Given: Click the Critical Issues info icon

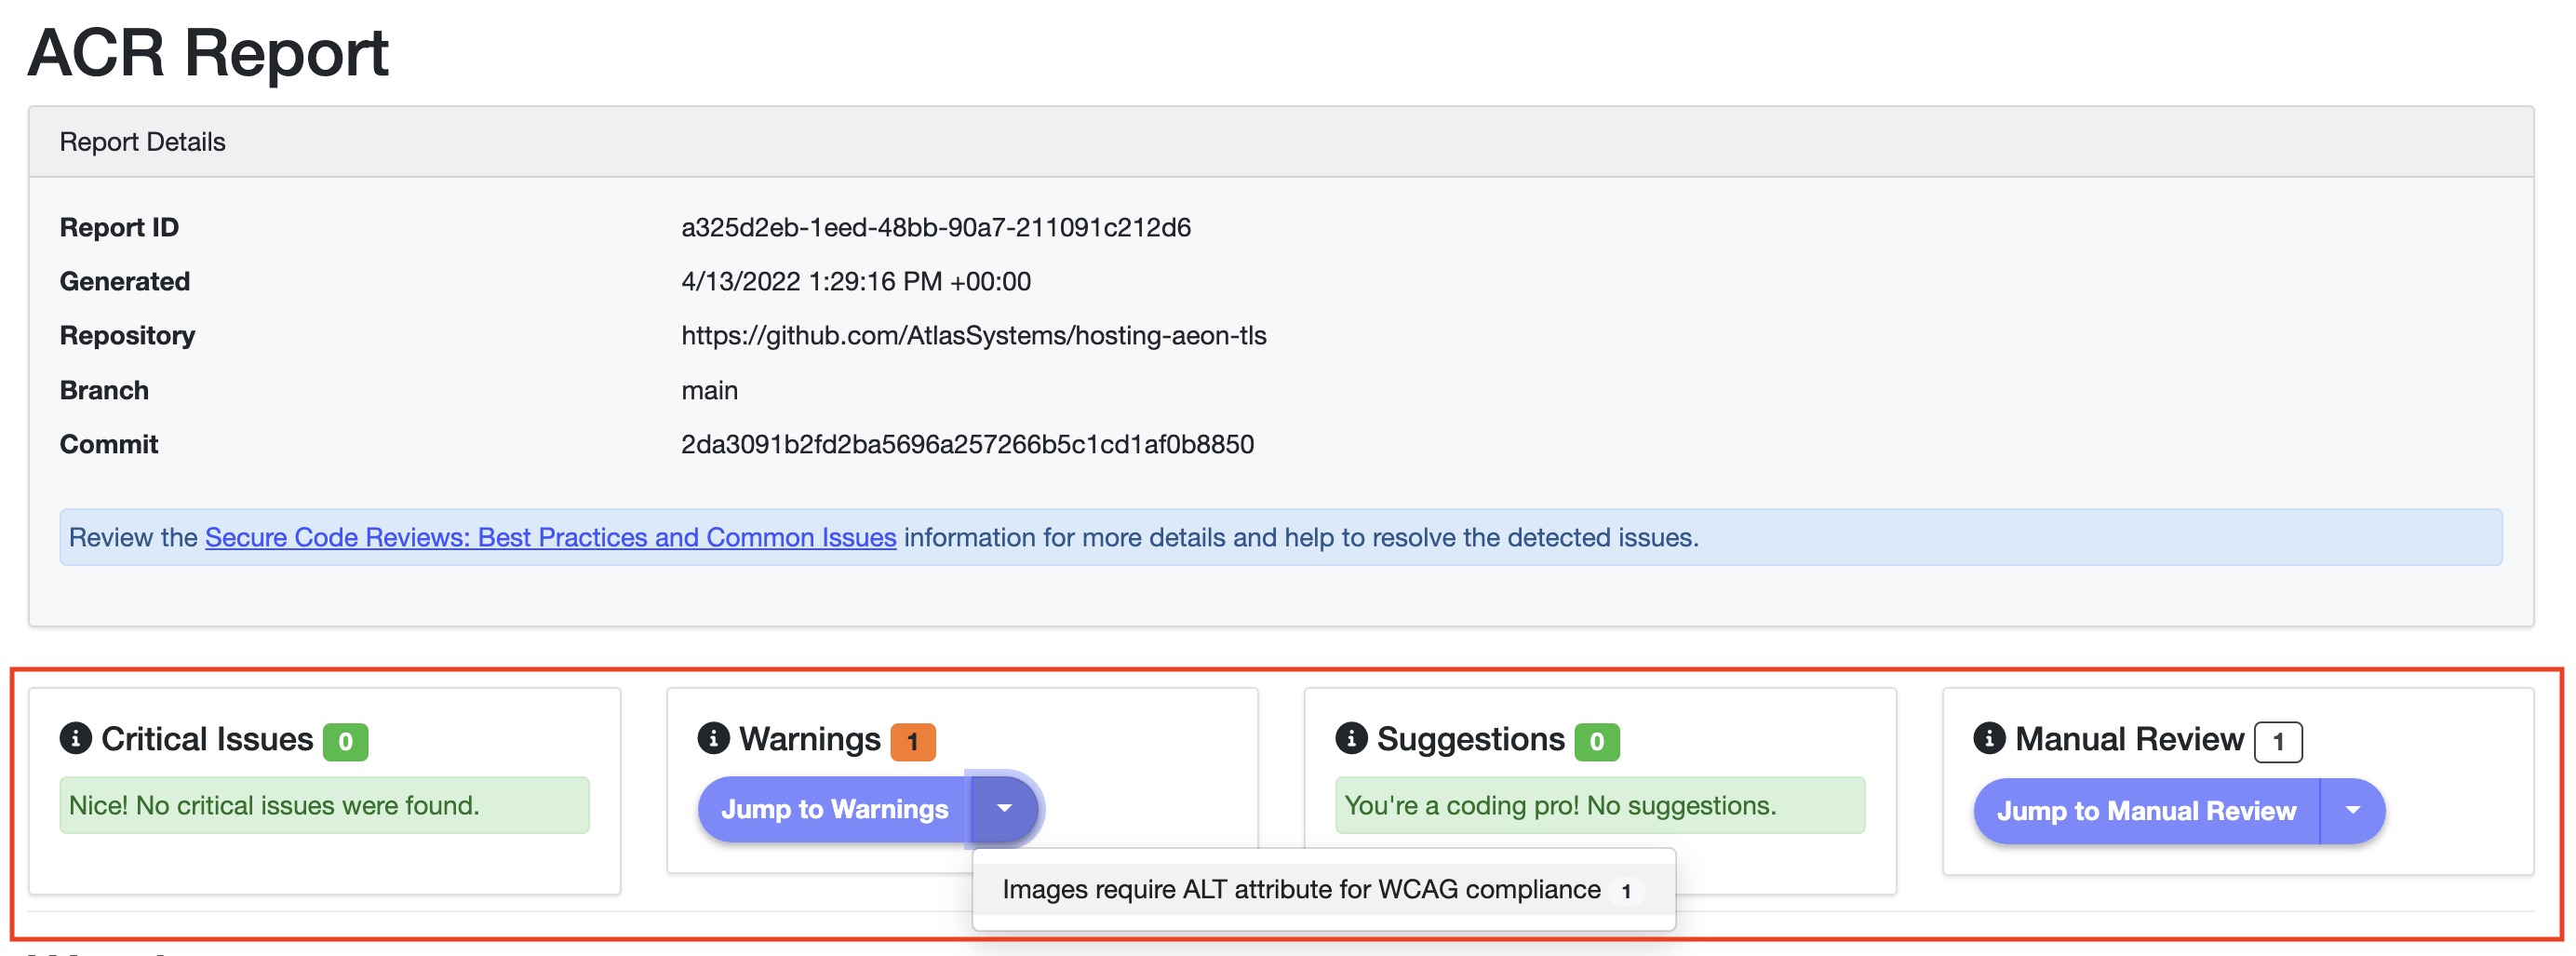Looking at the screenshot, I should coord(77,740).
